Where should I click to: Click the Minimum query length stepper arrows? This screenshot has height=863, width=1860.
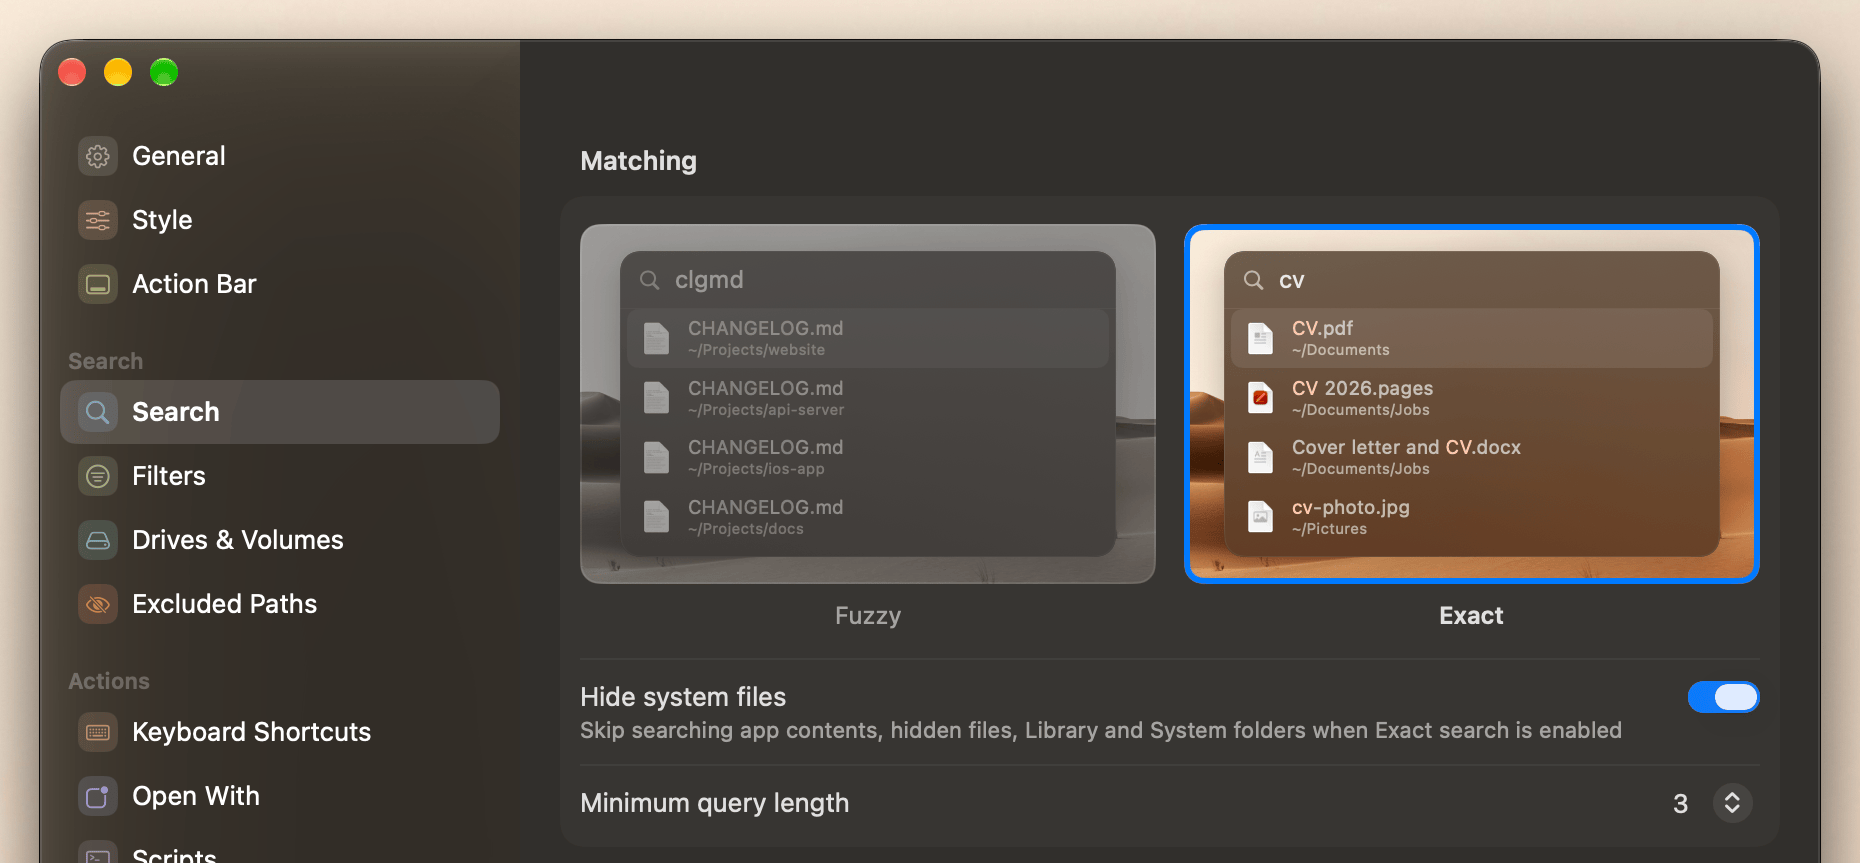[x=1733, y=803]
